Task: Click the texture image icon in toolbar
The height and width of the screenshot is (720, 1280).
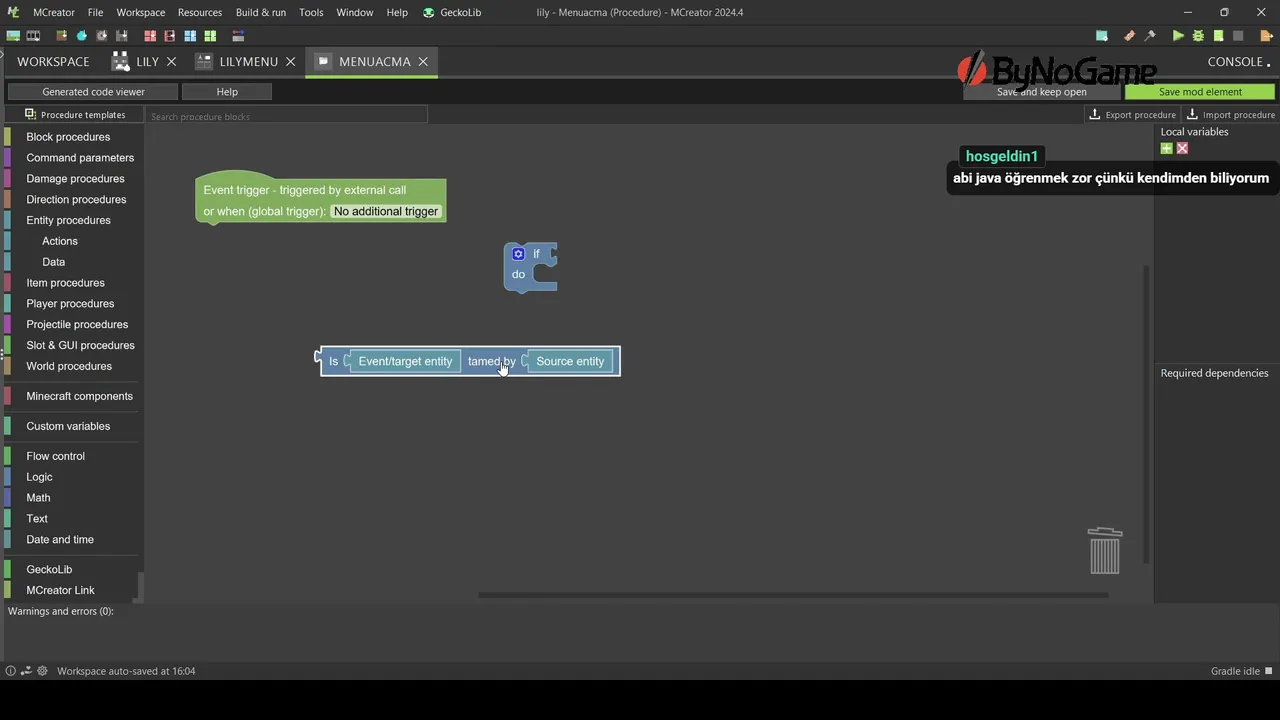Action: [x=13, y=36]
